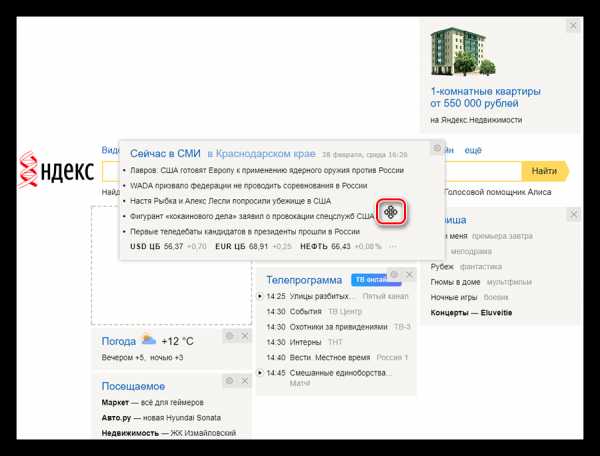Expand the currency rates three-dots menu
600x456 pixels.
tap(392, 246)
